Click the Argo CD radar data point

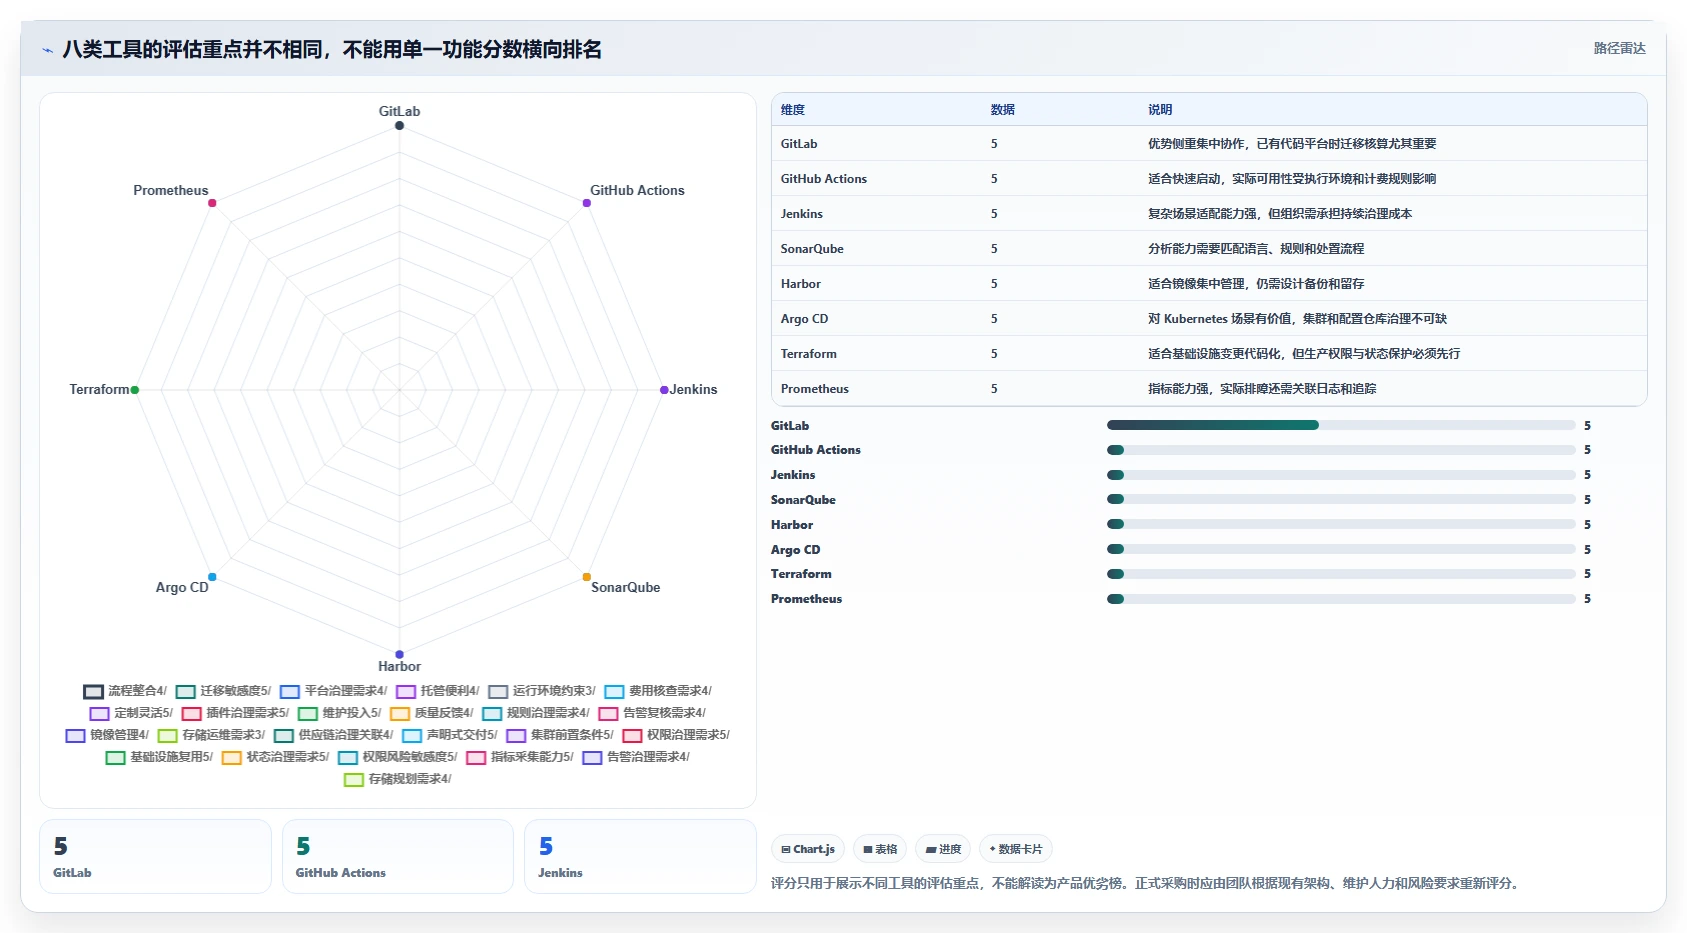click(x=212, y=577)
